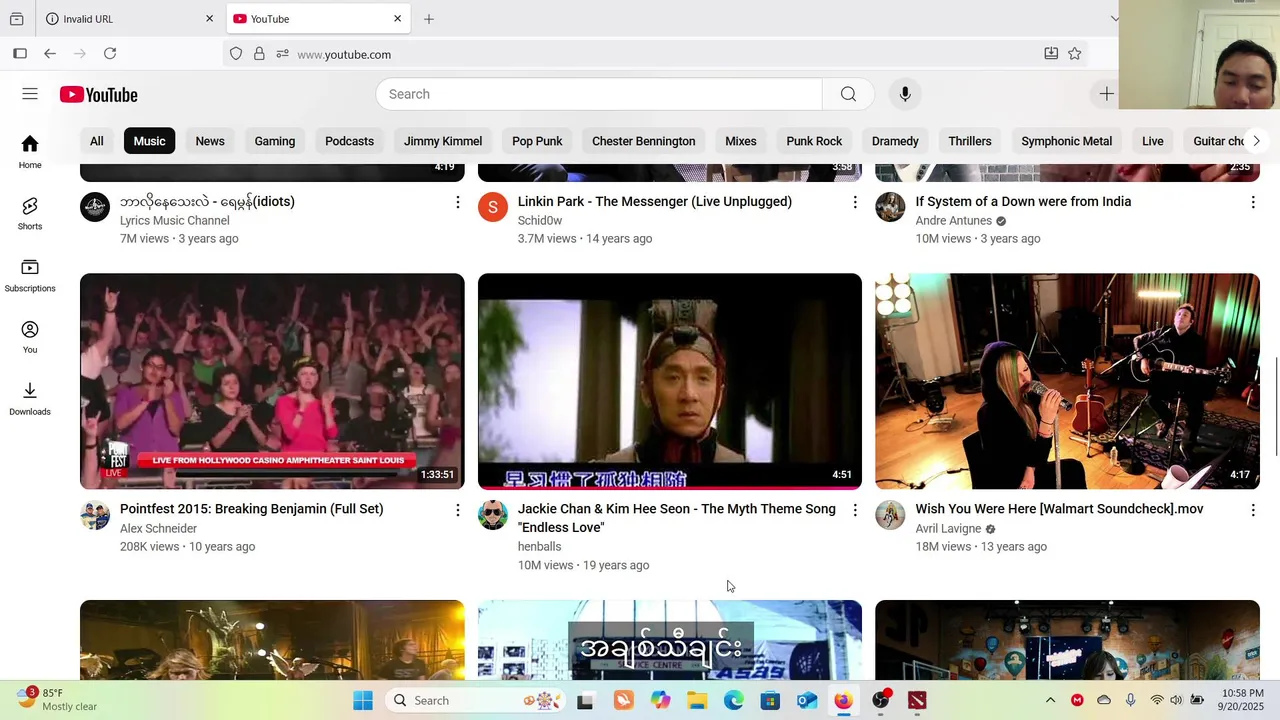Open Downloads in sidebar
Viewport: 1280px width, 720px height.
coord(30,399)
